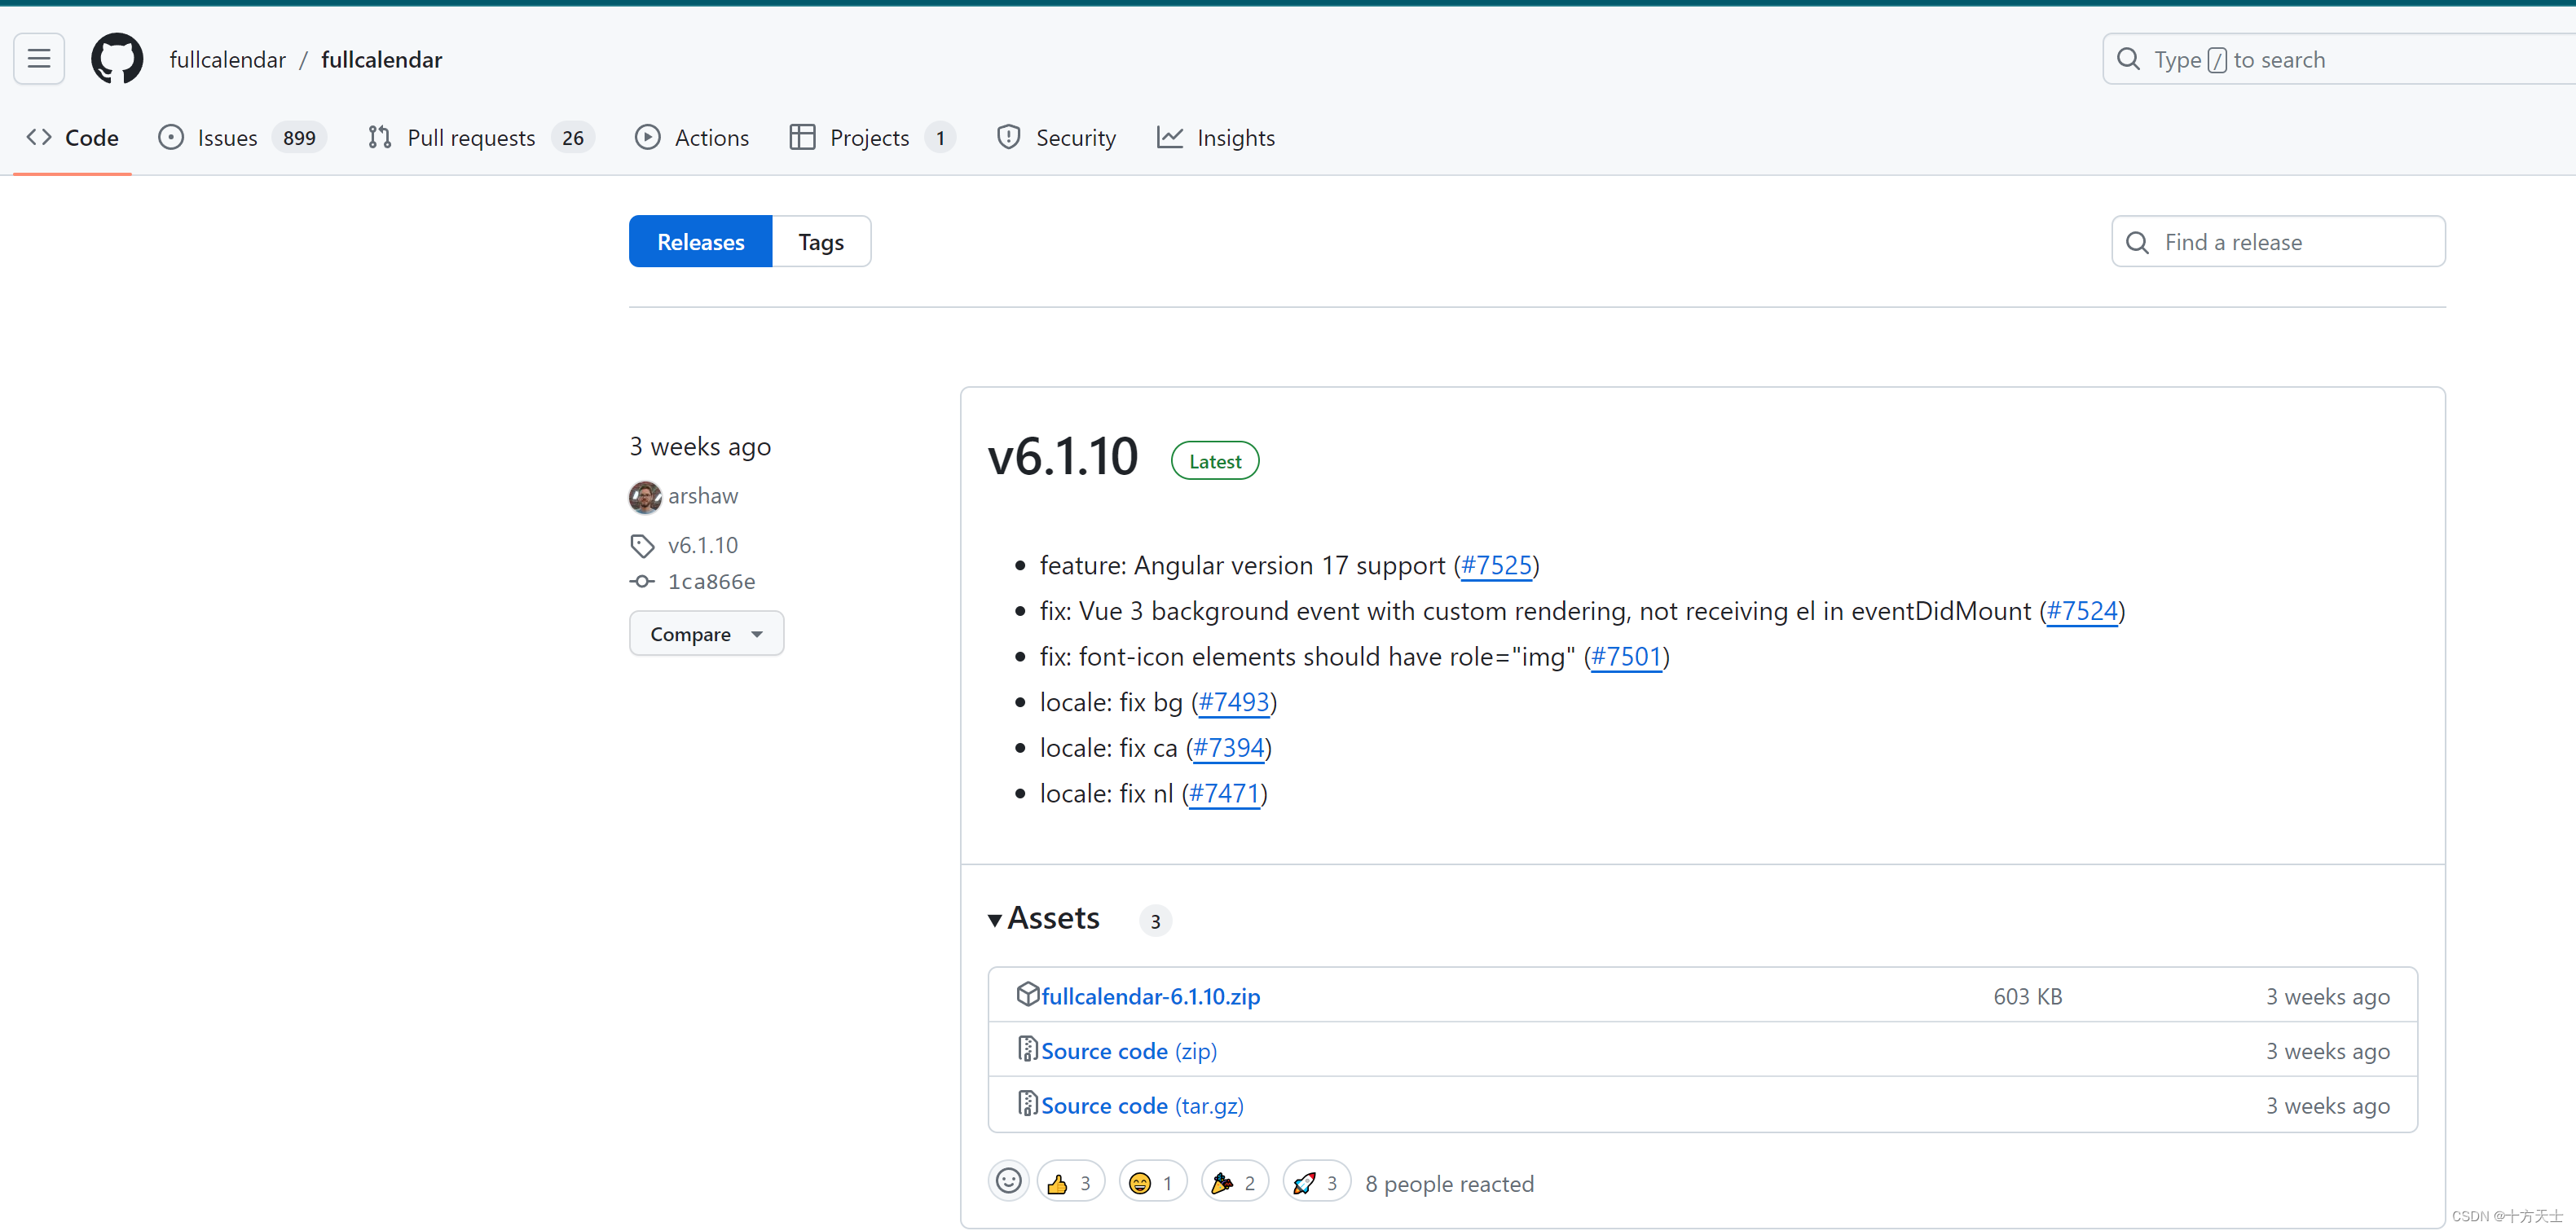Select the Security shield icon tab
Image resolution: width=2576 pixels, height=1231 pixels.
coord(1008,137)
